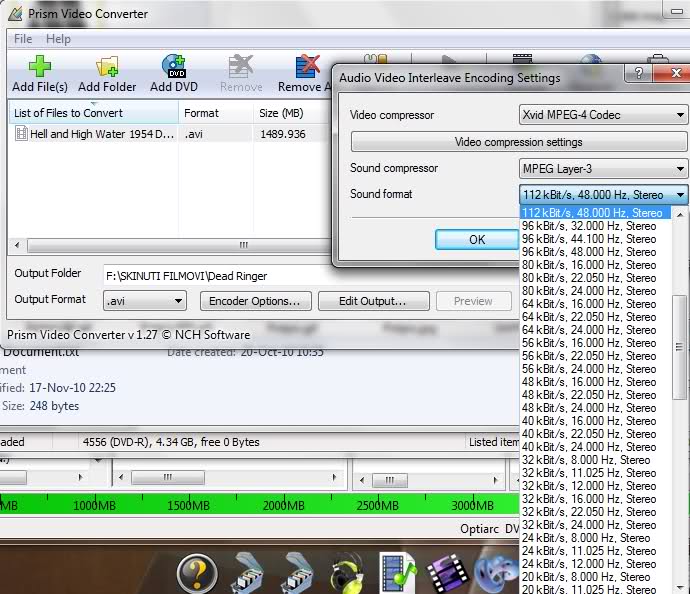Select 24 kBit/s, 8.000 Hz, Stereo
This screenshot has height=594, width=690.
[x=595, y=538]
